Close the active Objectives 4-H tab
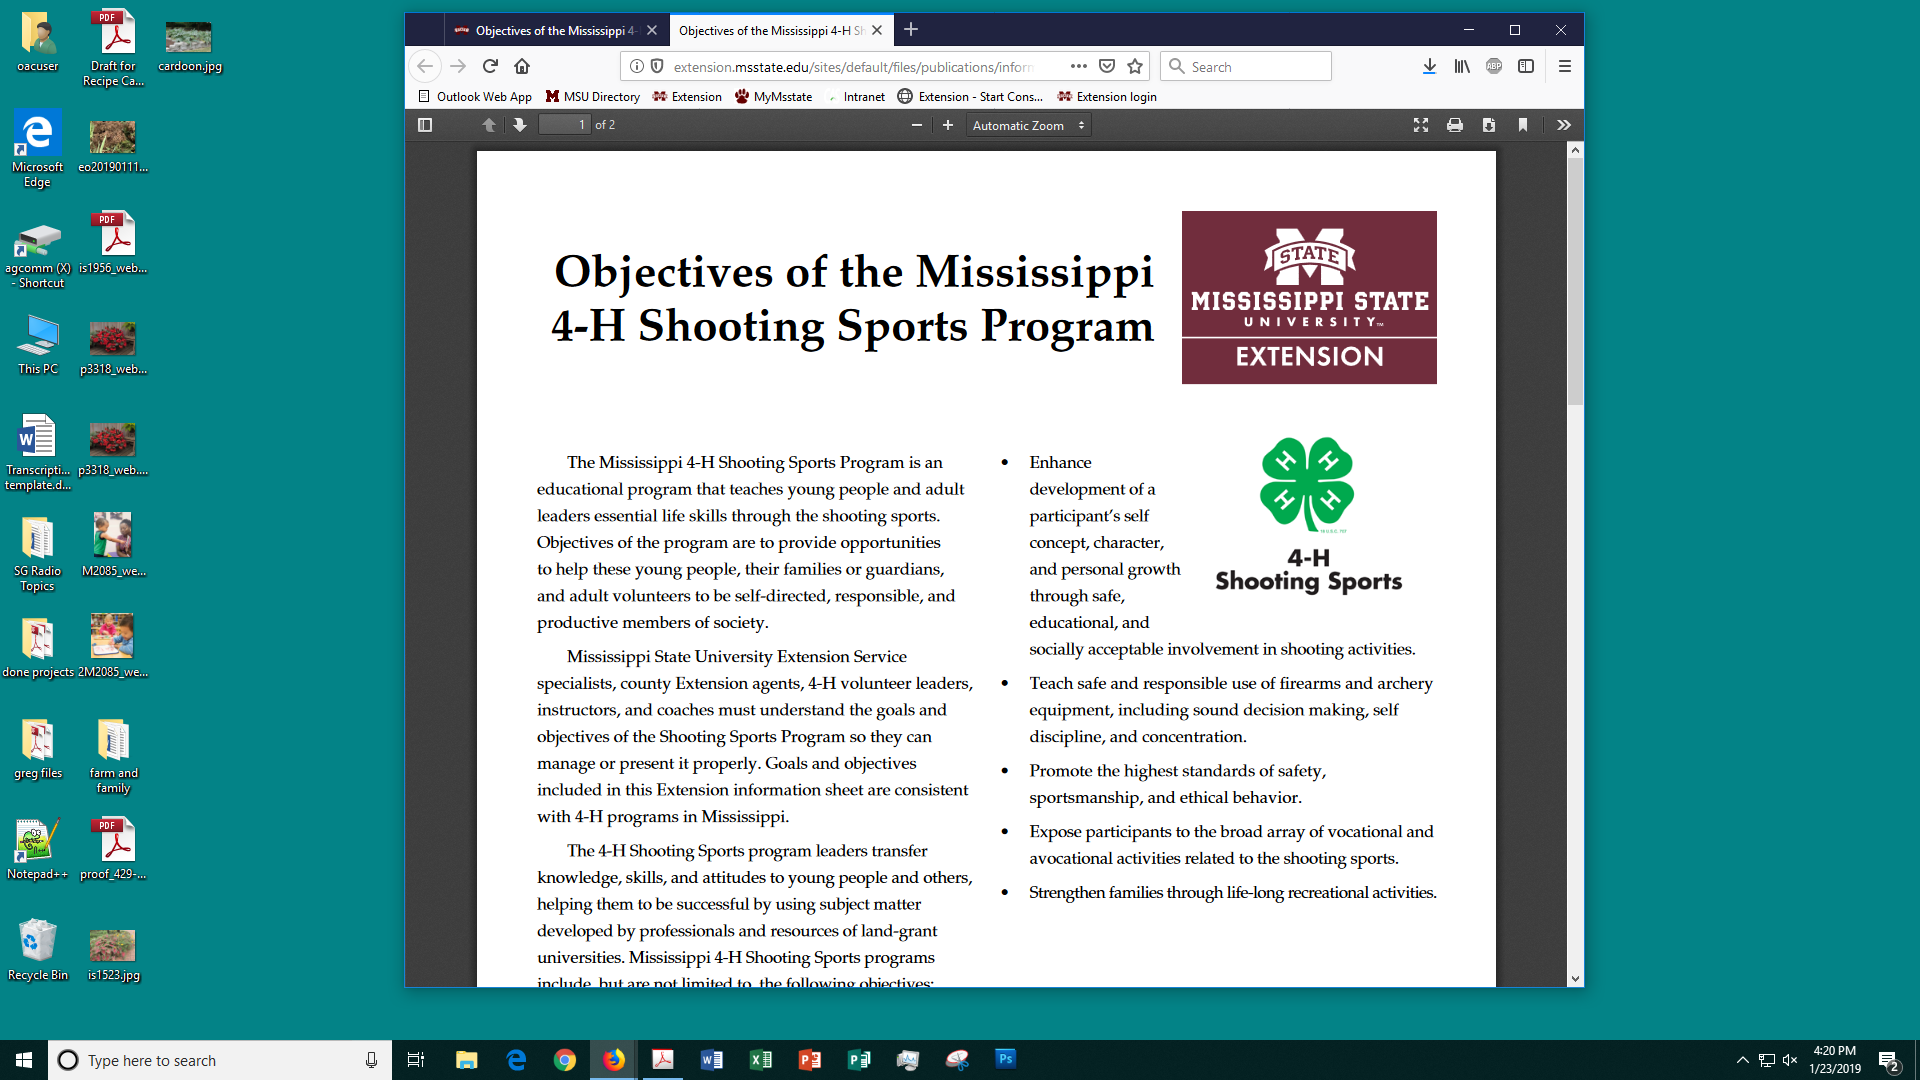Image resolution: width=1920 pixels, height=1080 pixels. [877, 30]
